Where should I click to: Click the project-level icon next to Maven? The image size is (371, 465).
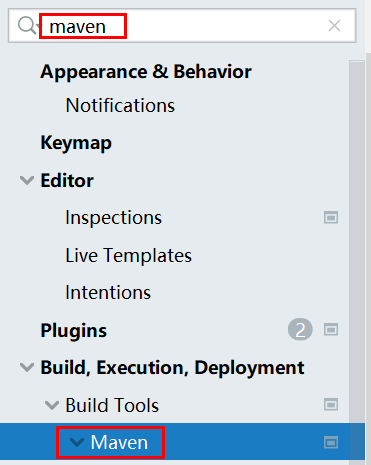click(331, 442)
